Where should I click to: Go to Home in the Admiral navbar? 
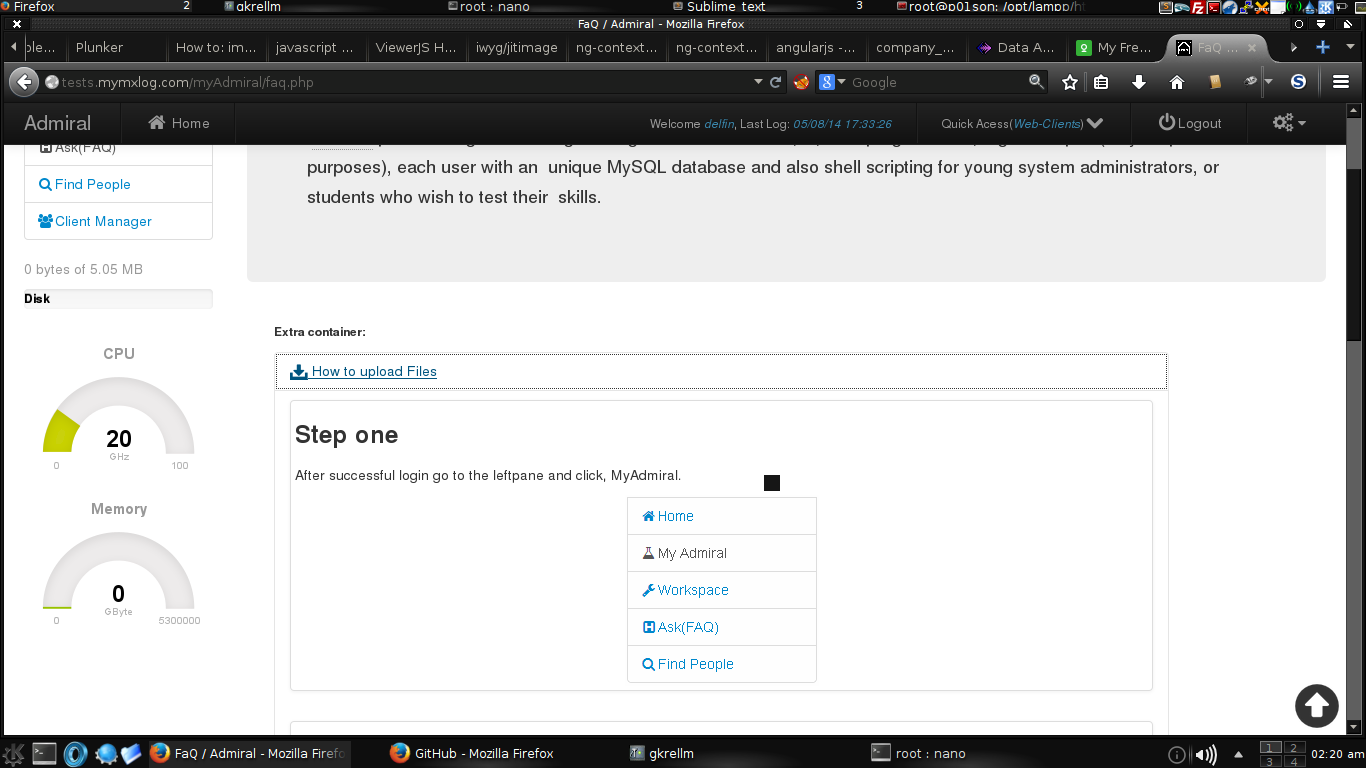[x=179, y=123]
